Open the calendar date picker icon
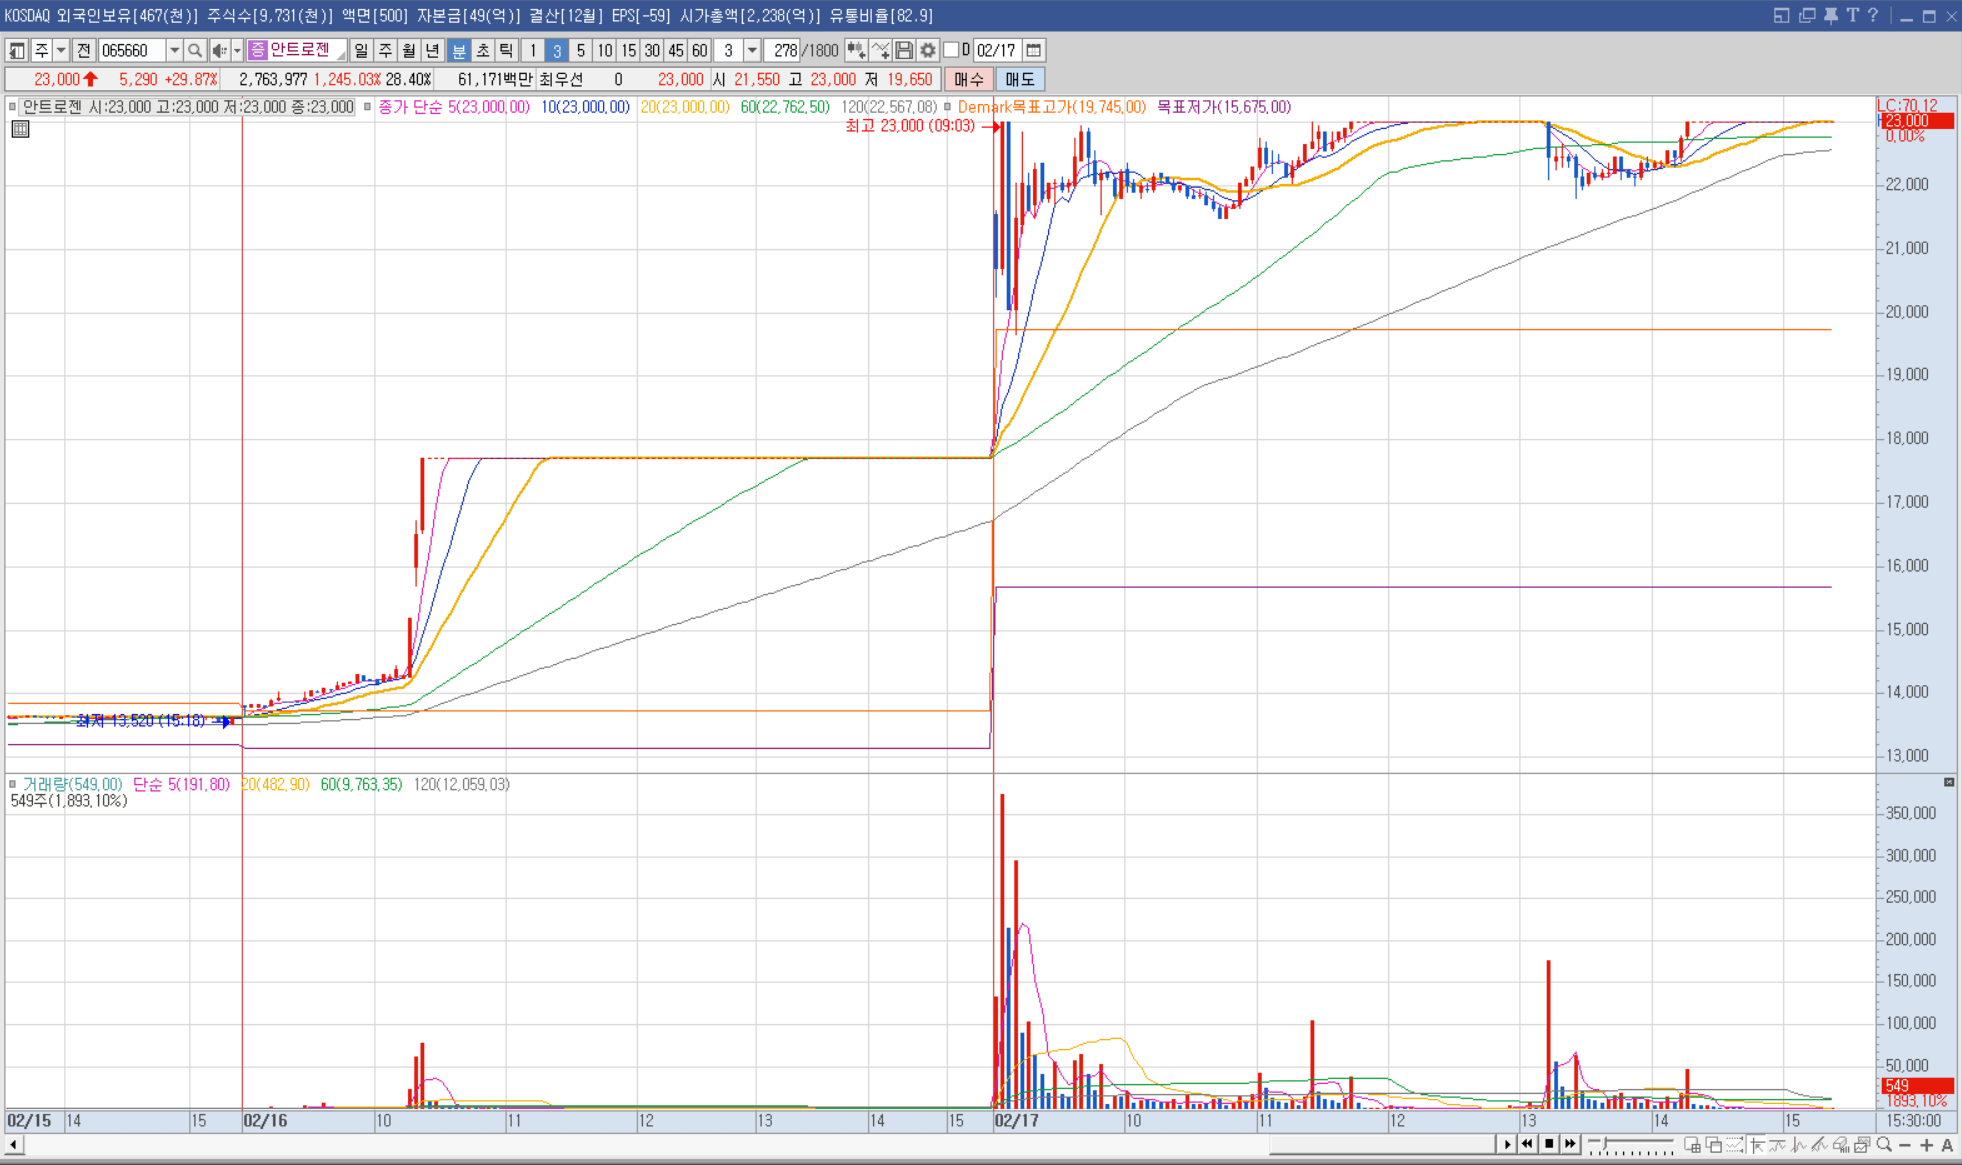The width and height of the screenshot is (1962, 1165). click(1034, 50)
